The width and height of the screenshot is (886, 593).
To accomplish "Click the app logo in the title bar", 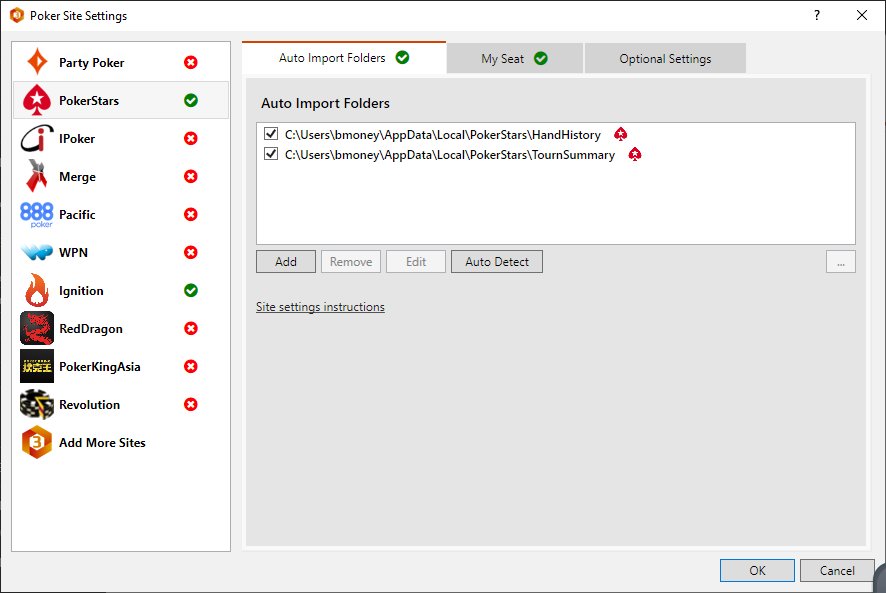I will click(17, 15).
